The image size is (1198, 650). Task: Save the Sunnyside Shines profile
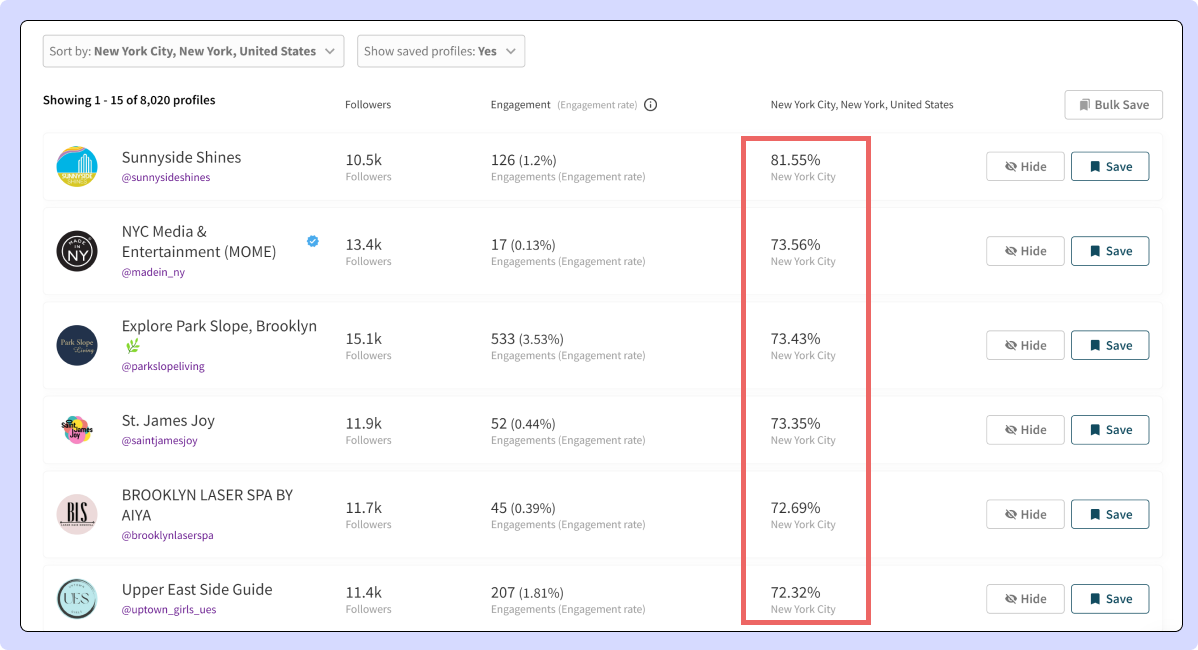pyautogui.click(x=1110, y=166)
